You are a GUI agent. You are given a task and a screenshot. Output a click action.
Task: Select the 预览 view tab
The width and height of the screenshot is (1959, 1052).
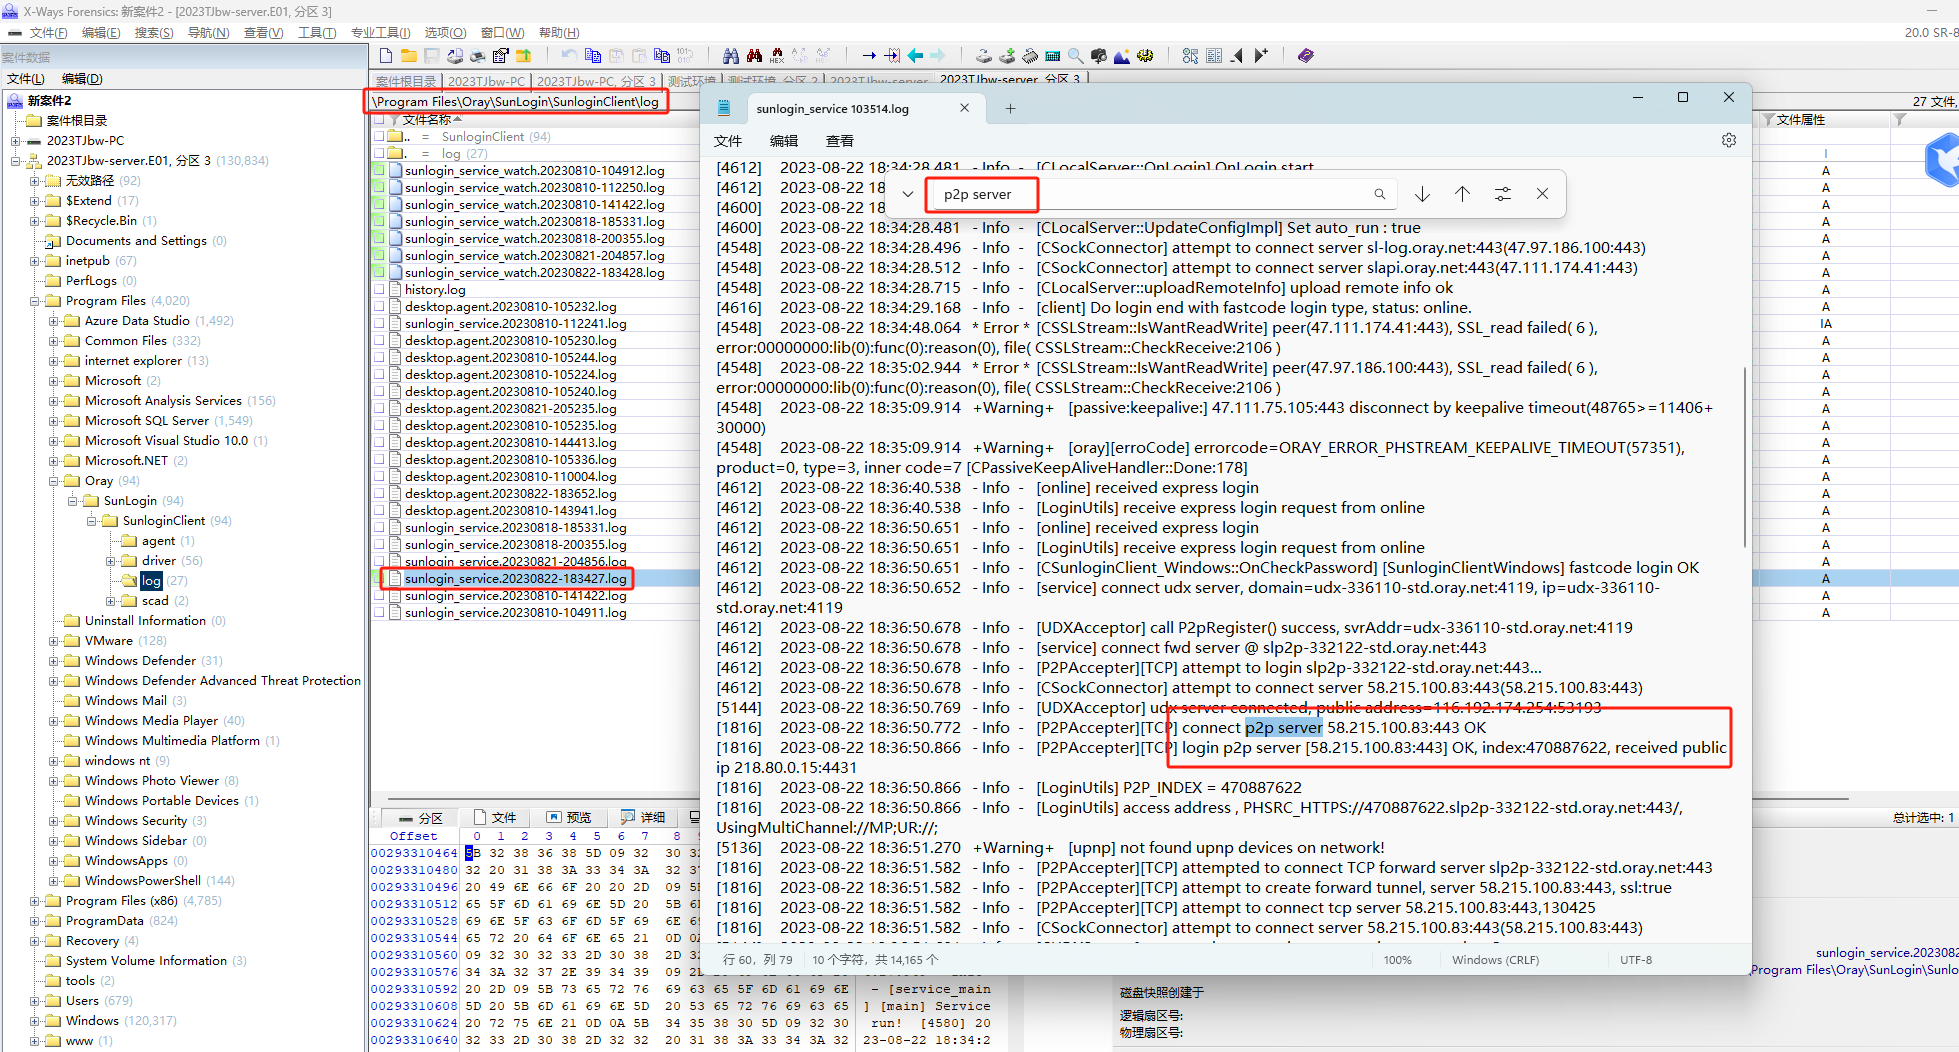click(569, 817)
